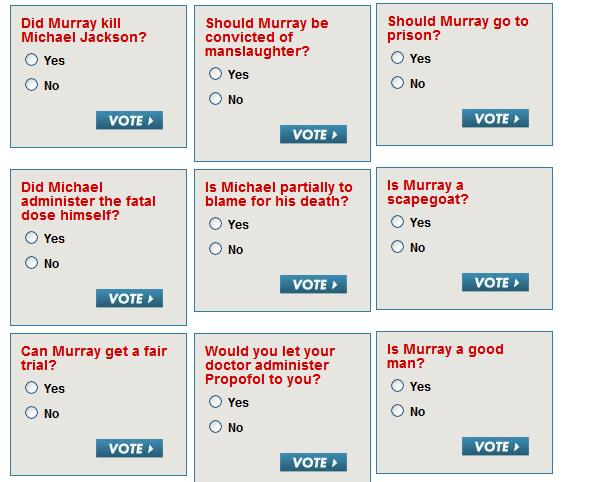Click VOTE under 'Should Murray go to prison?'
This screenshot has height=482, width=589.
(x=495, y=118)
